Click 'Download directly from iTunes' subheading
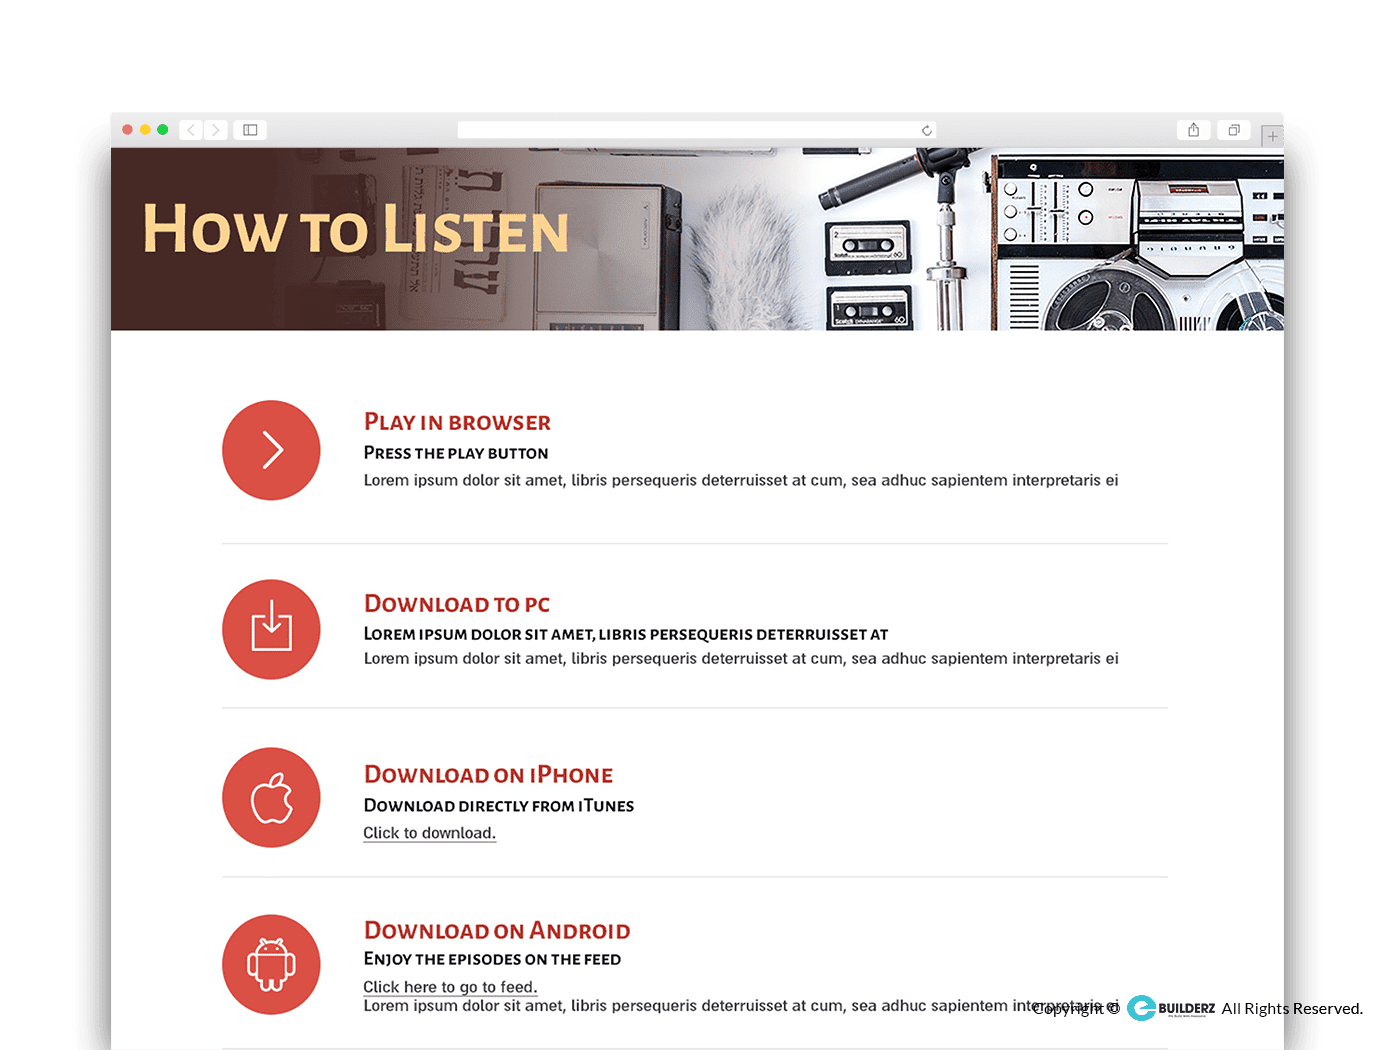 click(499, 806)
